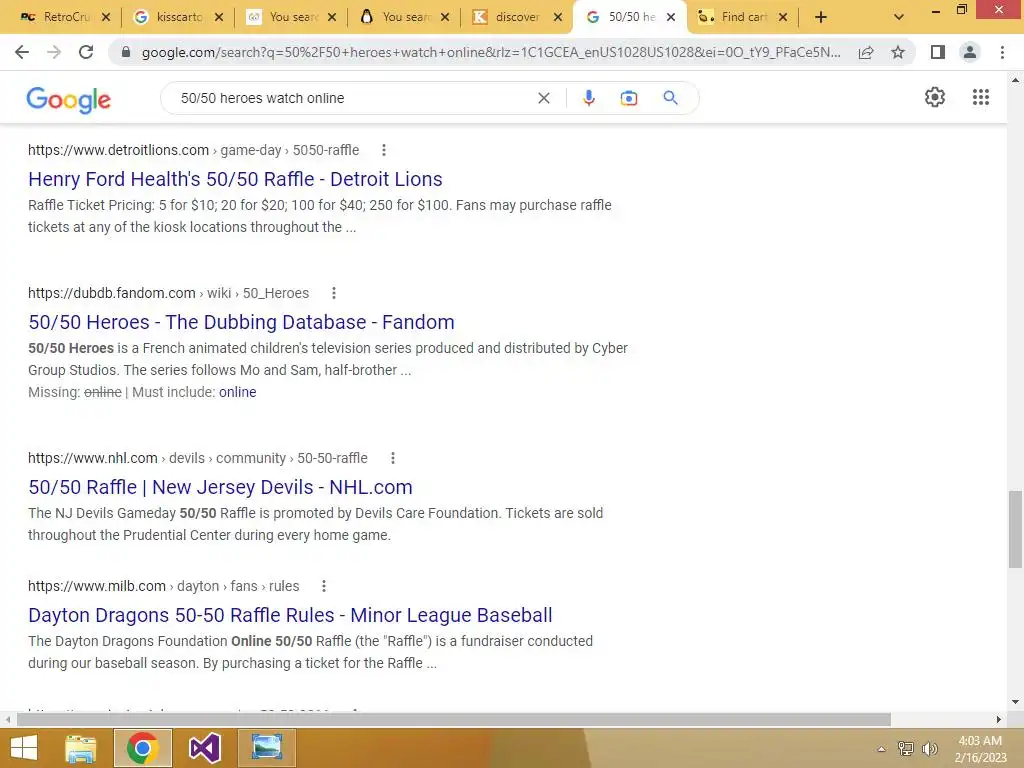The height and width of the screenshot is (768, 1024).
Task: Open the Windows Start menu
Action: (24, 748)
